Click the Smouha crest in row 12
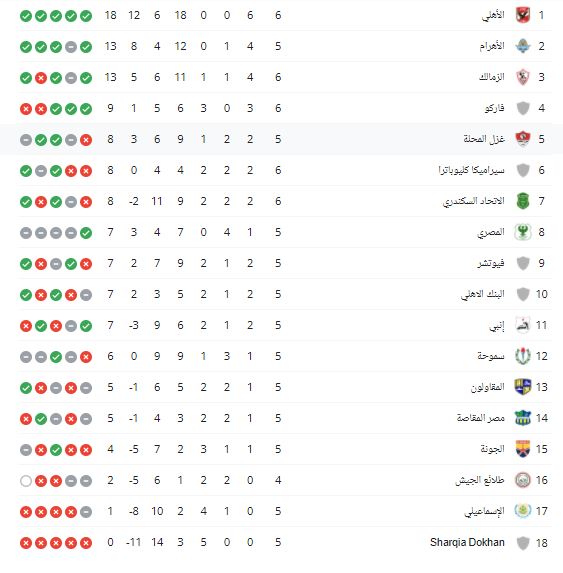This screenshot has height=573, width=563. [523, 356]
